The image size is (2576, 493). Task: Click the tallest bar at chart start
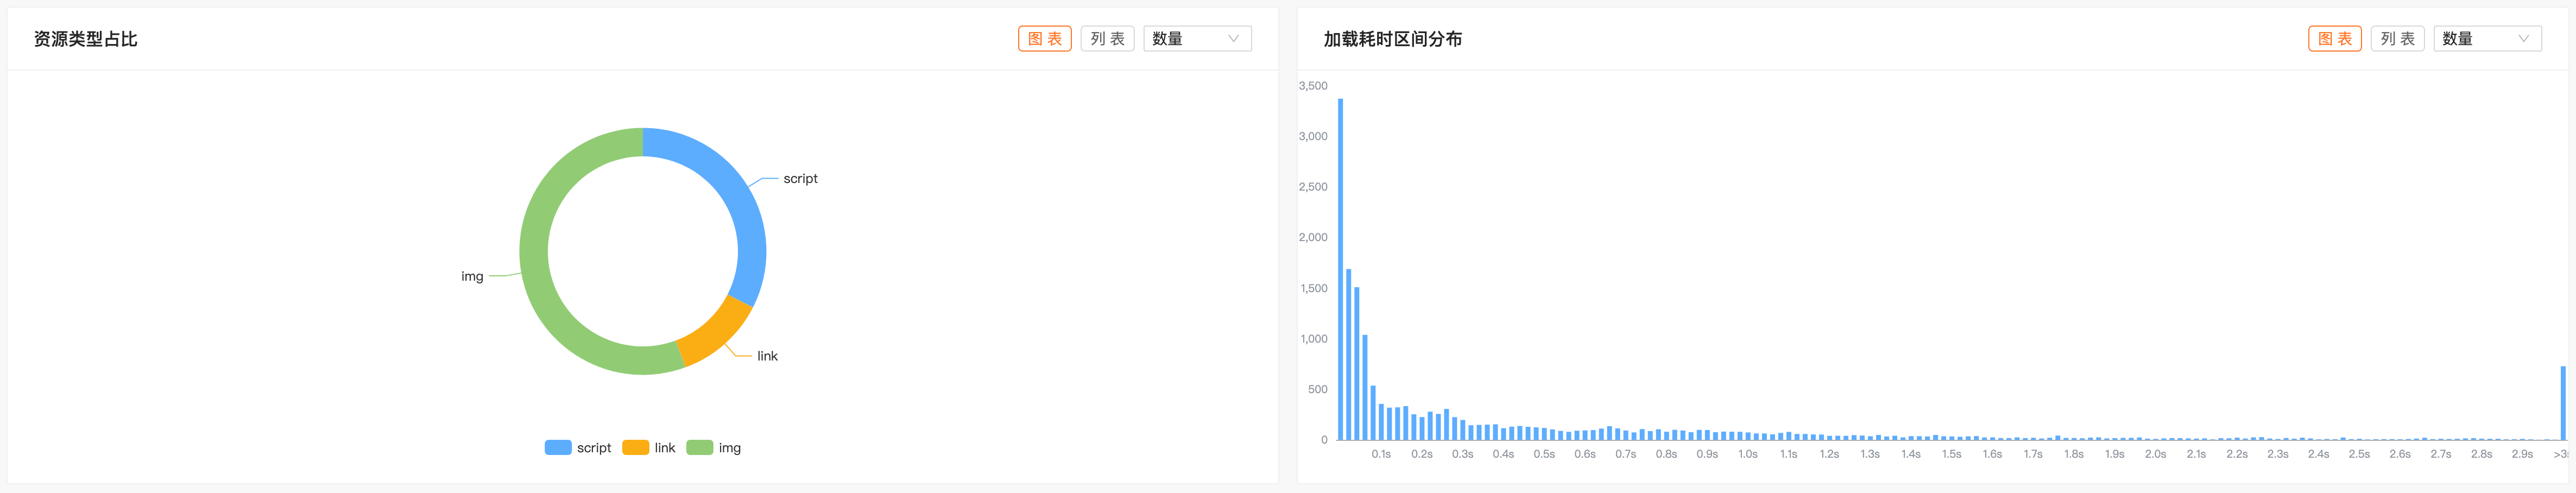[x=1340, y=270]
